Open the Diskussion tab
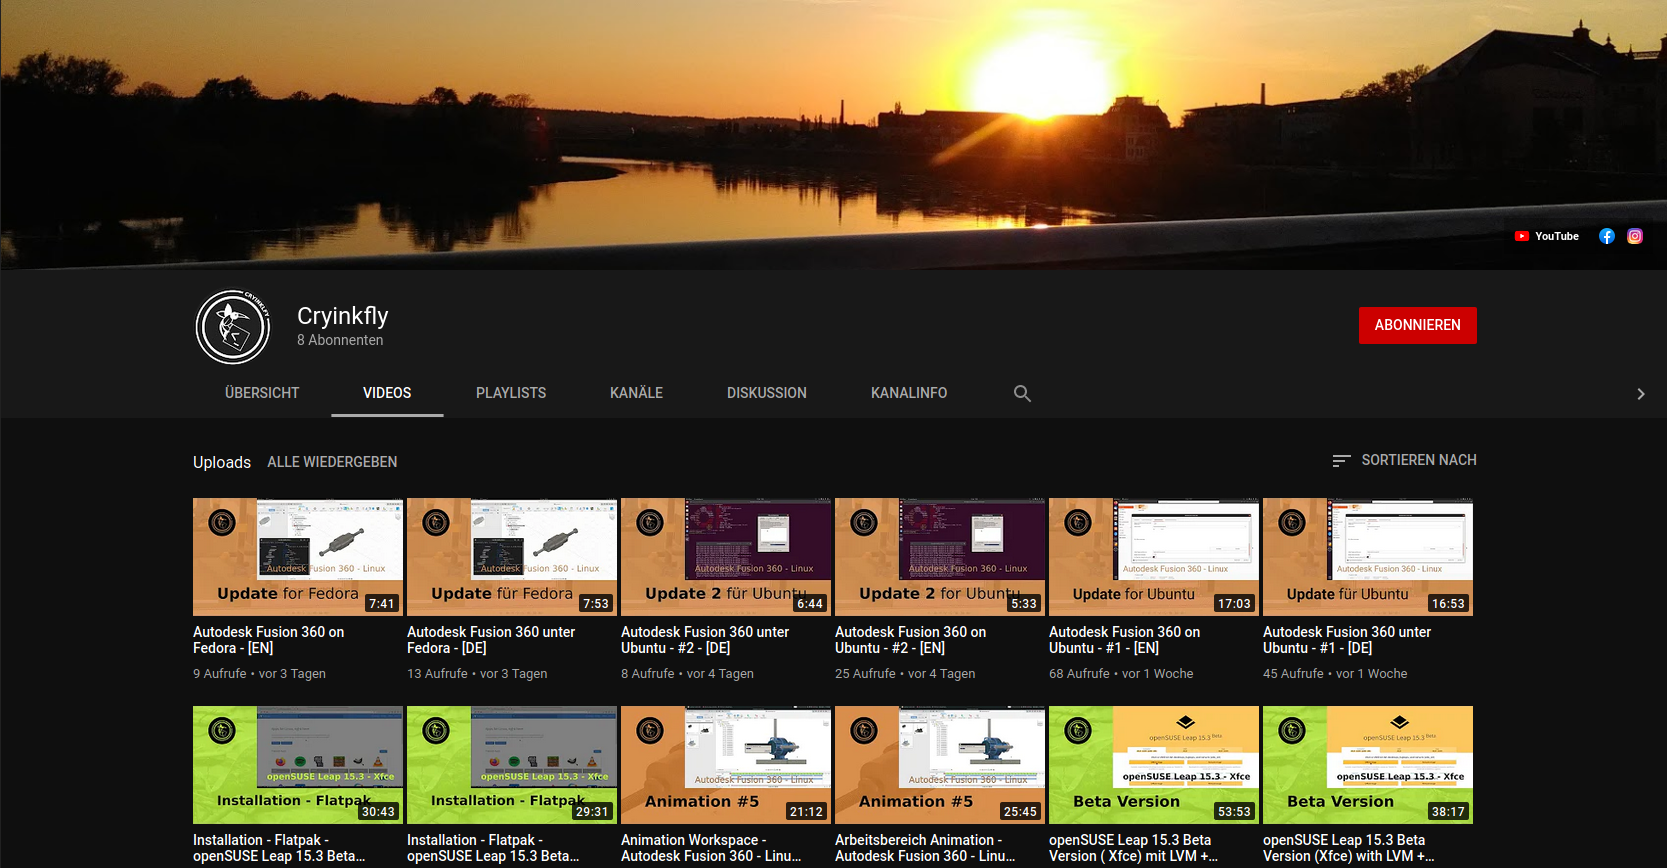The image size is (1667, 868). (x=767, y=393)
